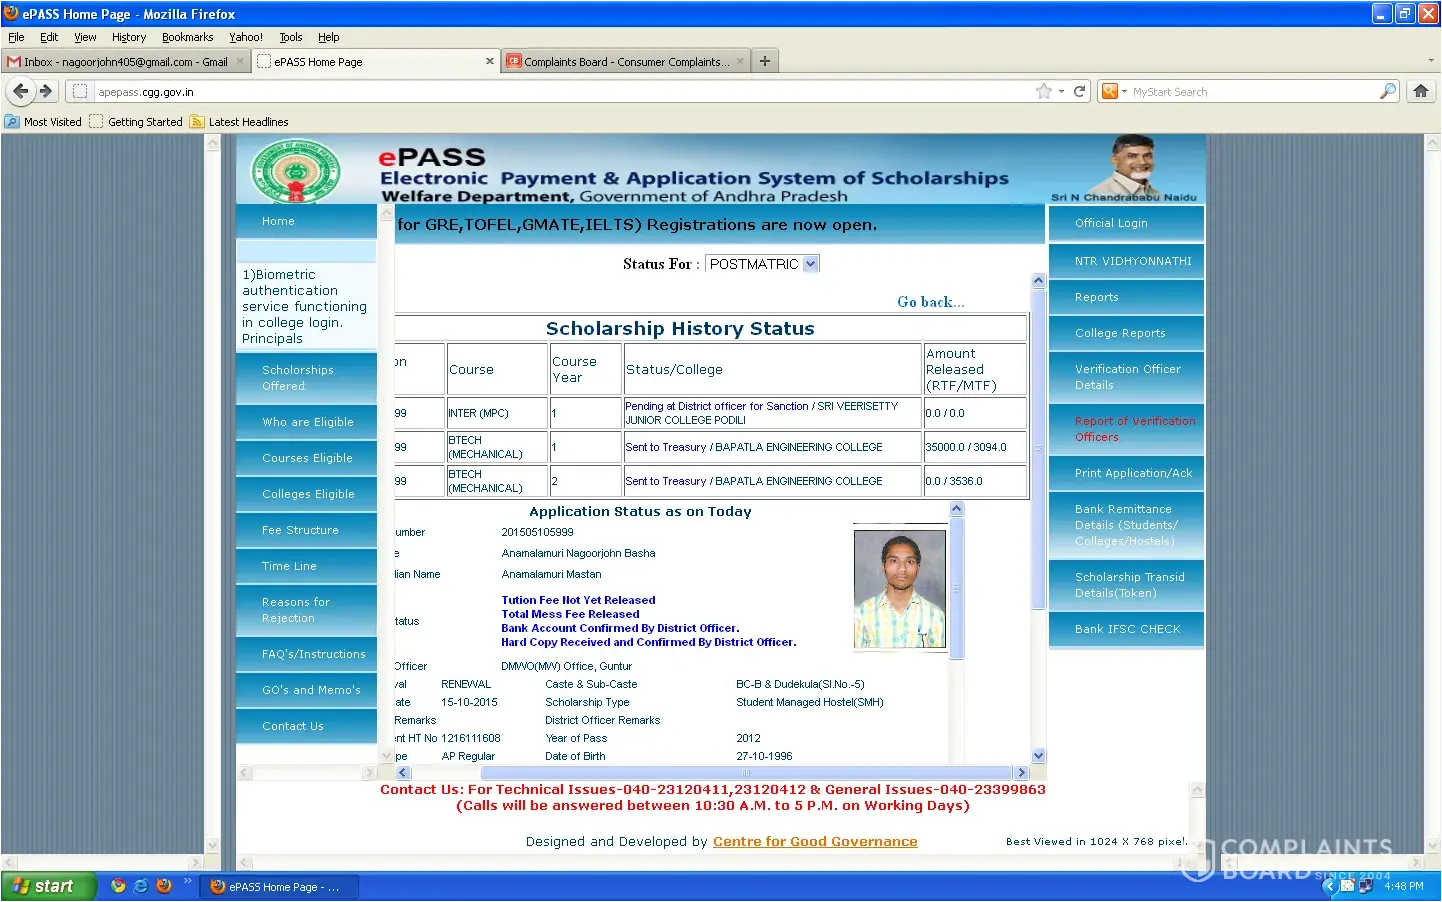Click the browser Back arrow button
The image size is (1442, 902).
click(20, 91)
